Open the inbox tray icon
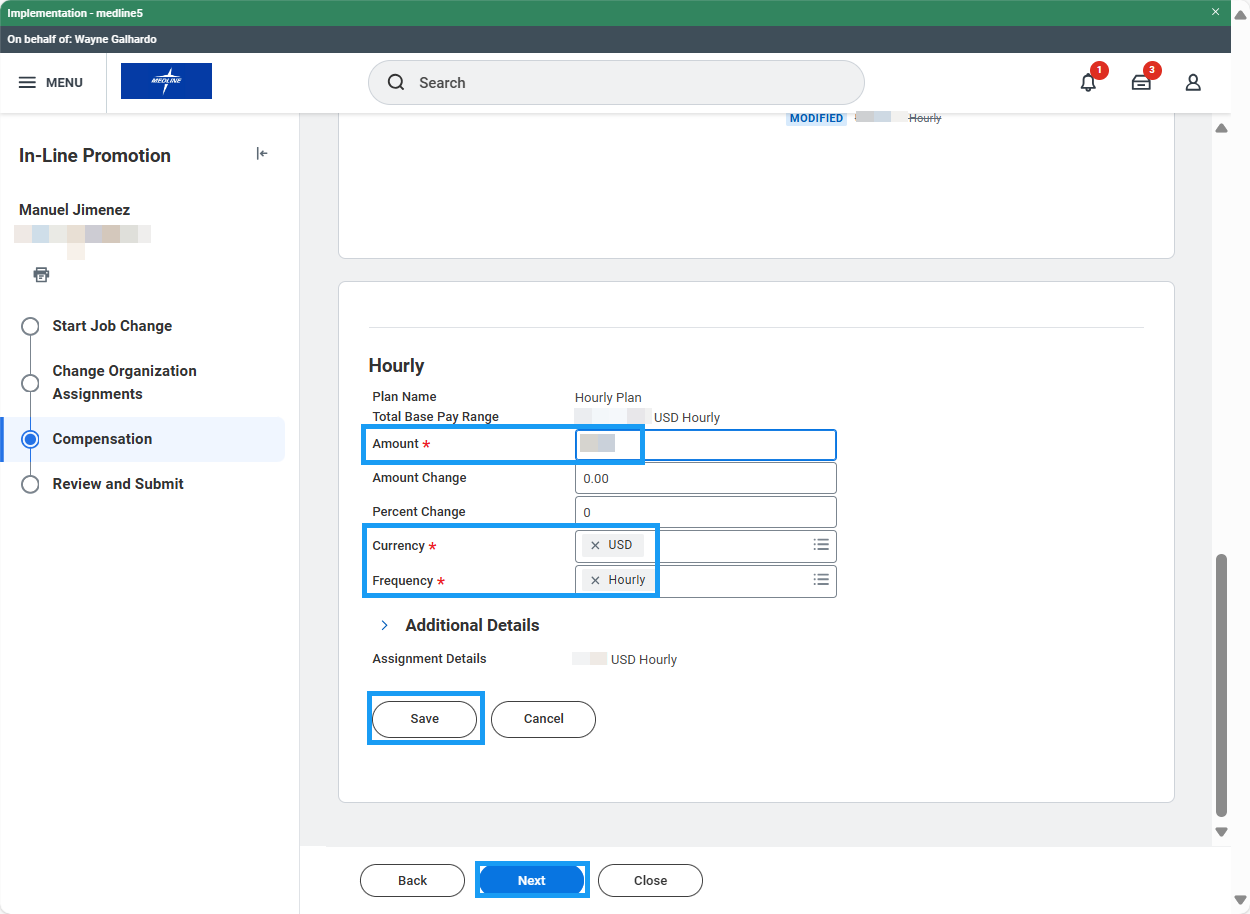This screenshot has width=1250, height=914. [1141, 83]
